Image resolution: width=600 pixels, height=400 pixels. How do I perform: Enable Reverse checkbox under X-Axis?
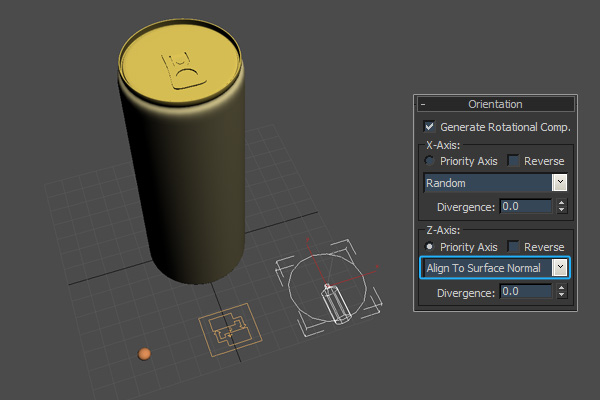(x=514, y=161)
